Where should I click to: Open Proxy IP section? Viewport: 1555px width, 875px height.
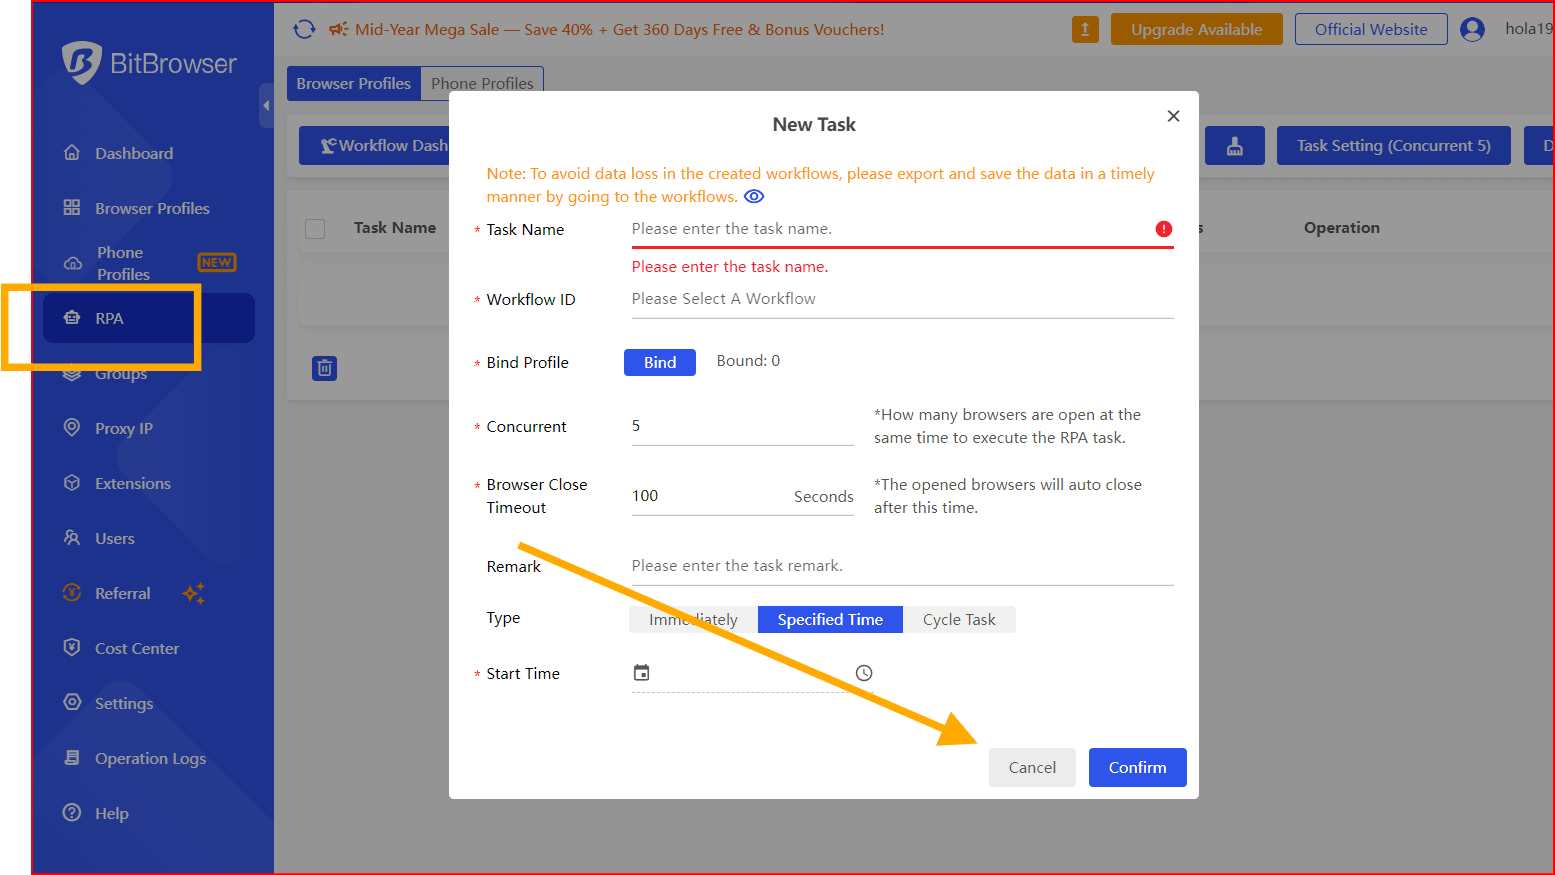click(124, 428)
